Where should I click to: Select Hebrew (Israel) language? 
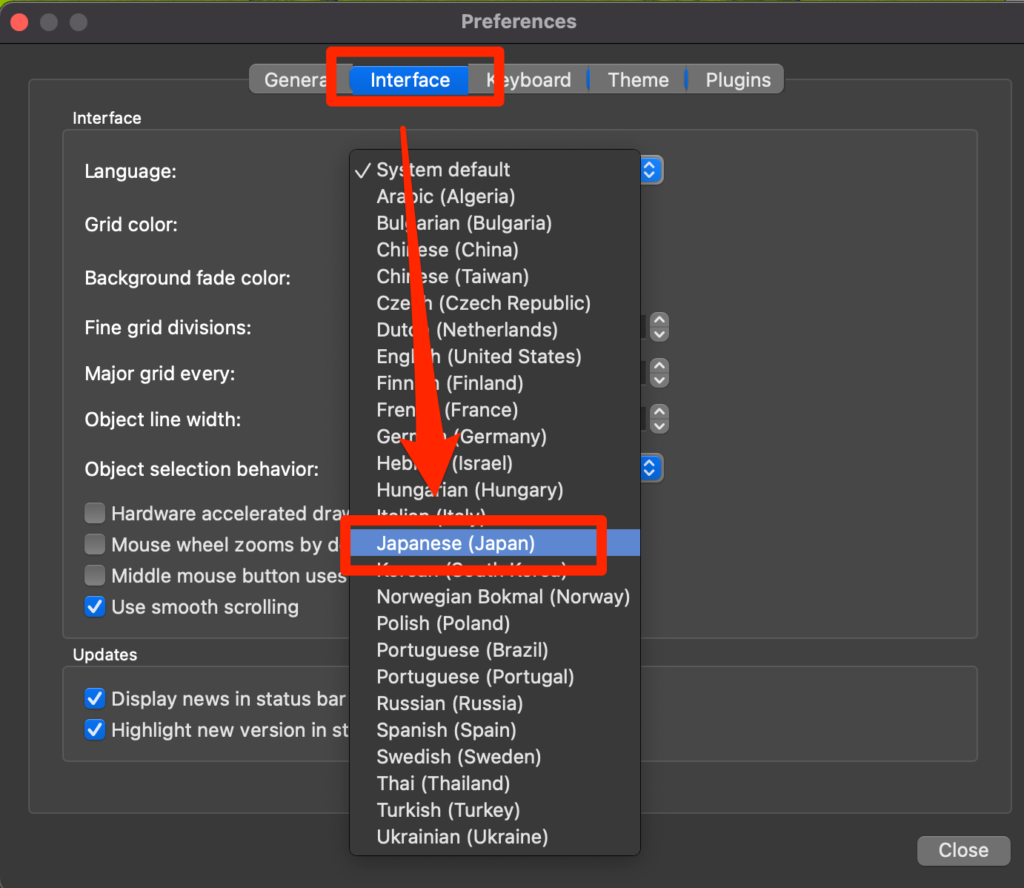point(495,464)
